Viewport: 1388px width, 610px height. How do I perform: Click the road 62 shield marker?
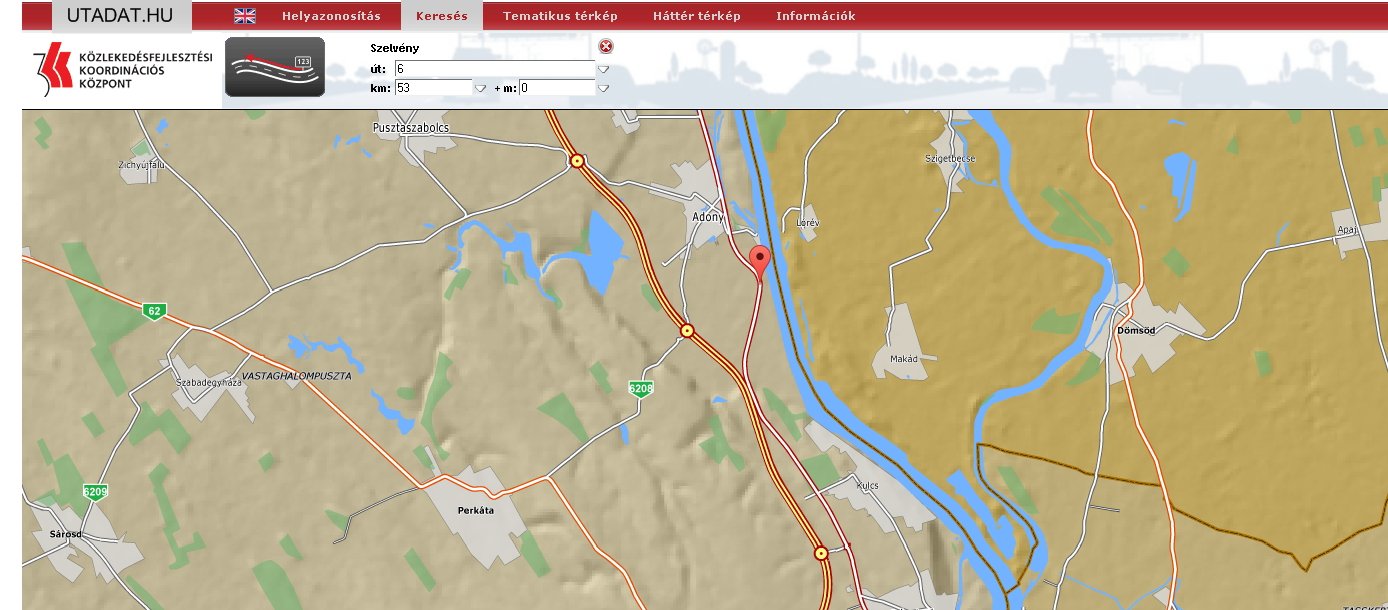tap(152, 310)
